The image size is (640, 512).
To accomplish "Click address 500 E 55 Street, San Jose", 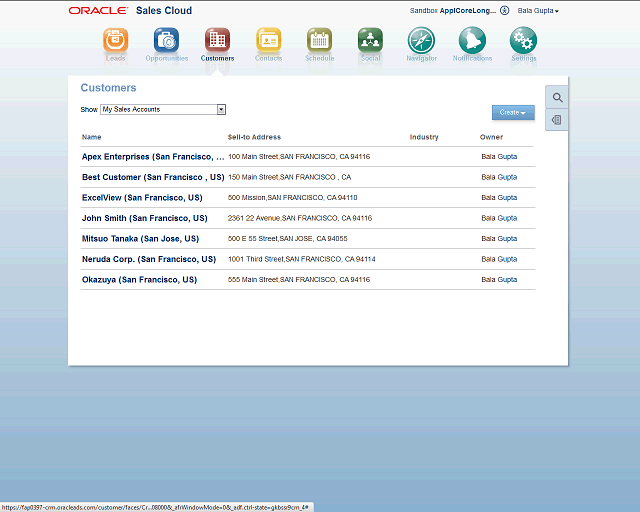I will 287,238.
